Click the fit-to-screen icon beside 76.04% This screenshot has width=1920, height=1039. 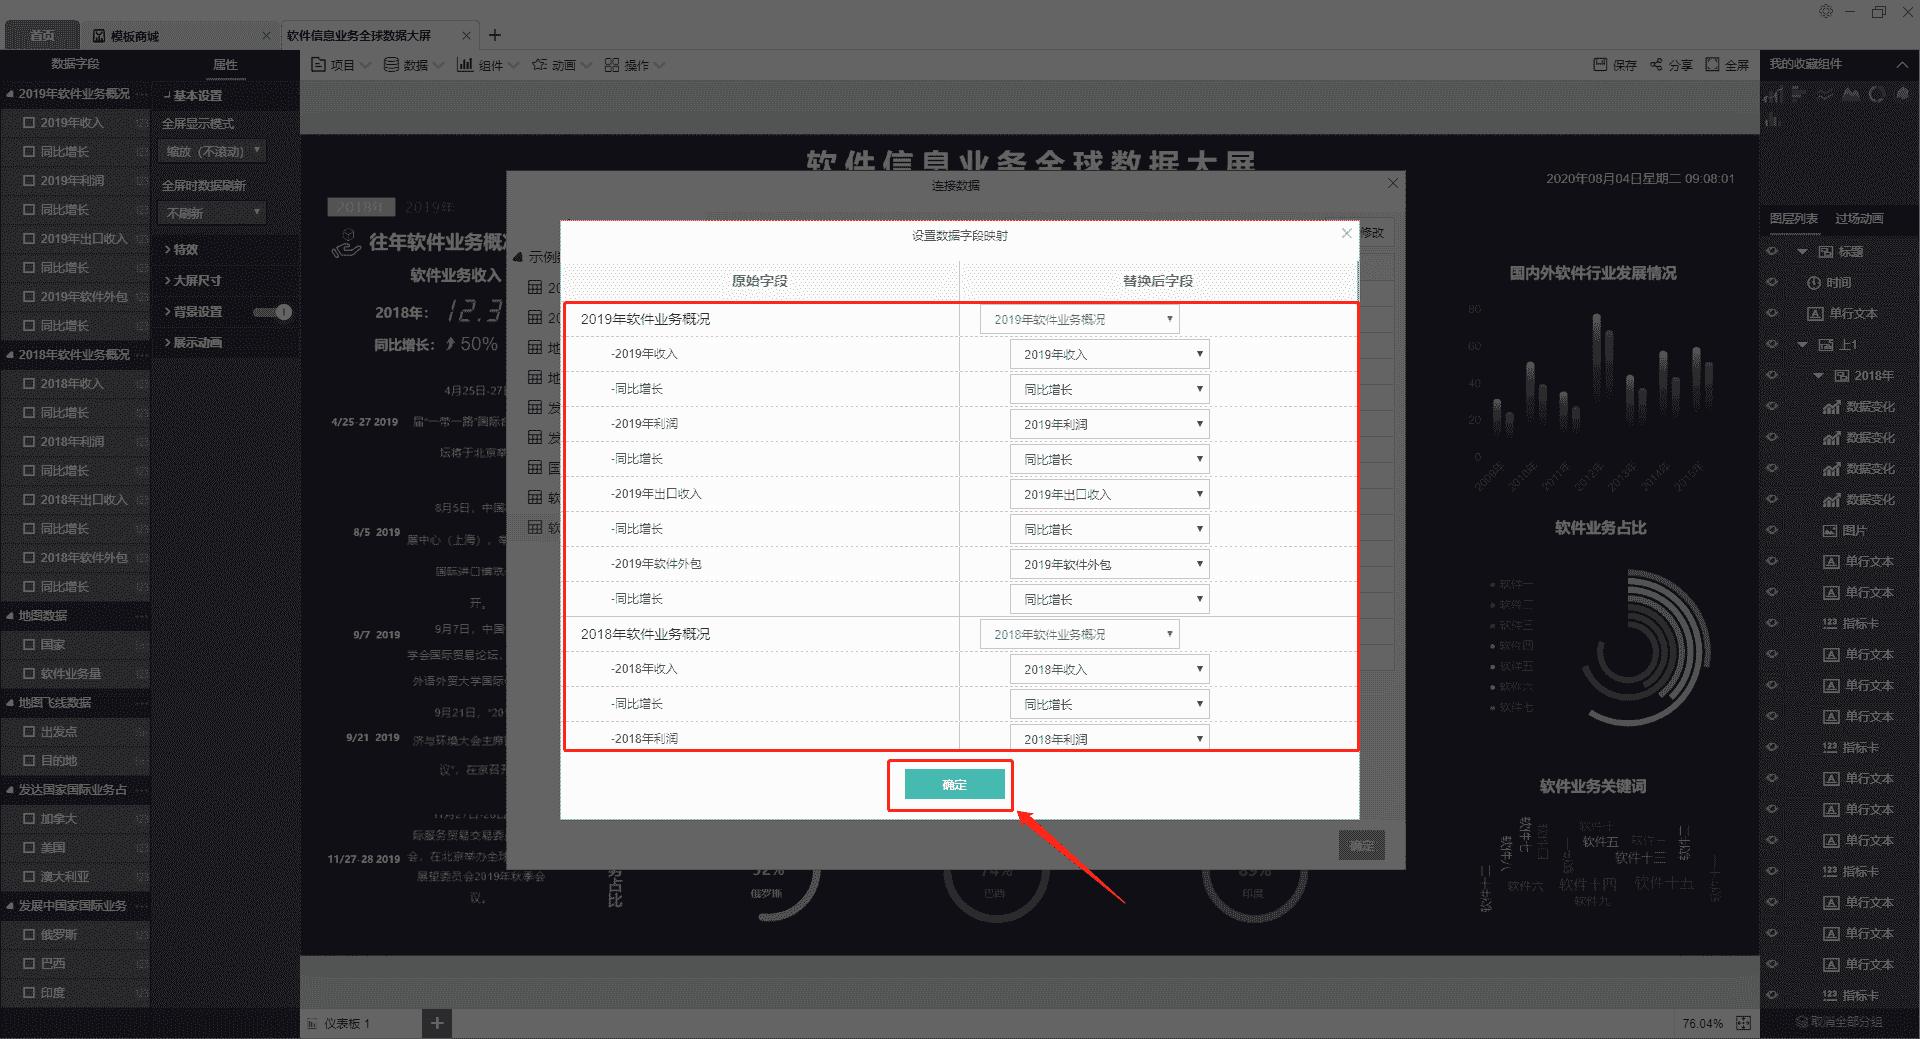(1743, 1023)
